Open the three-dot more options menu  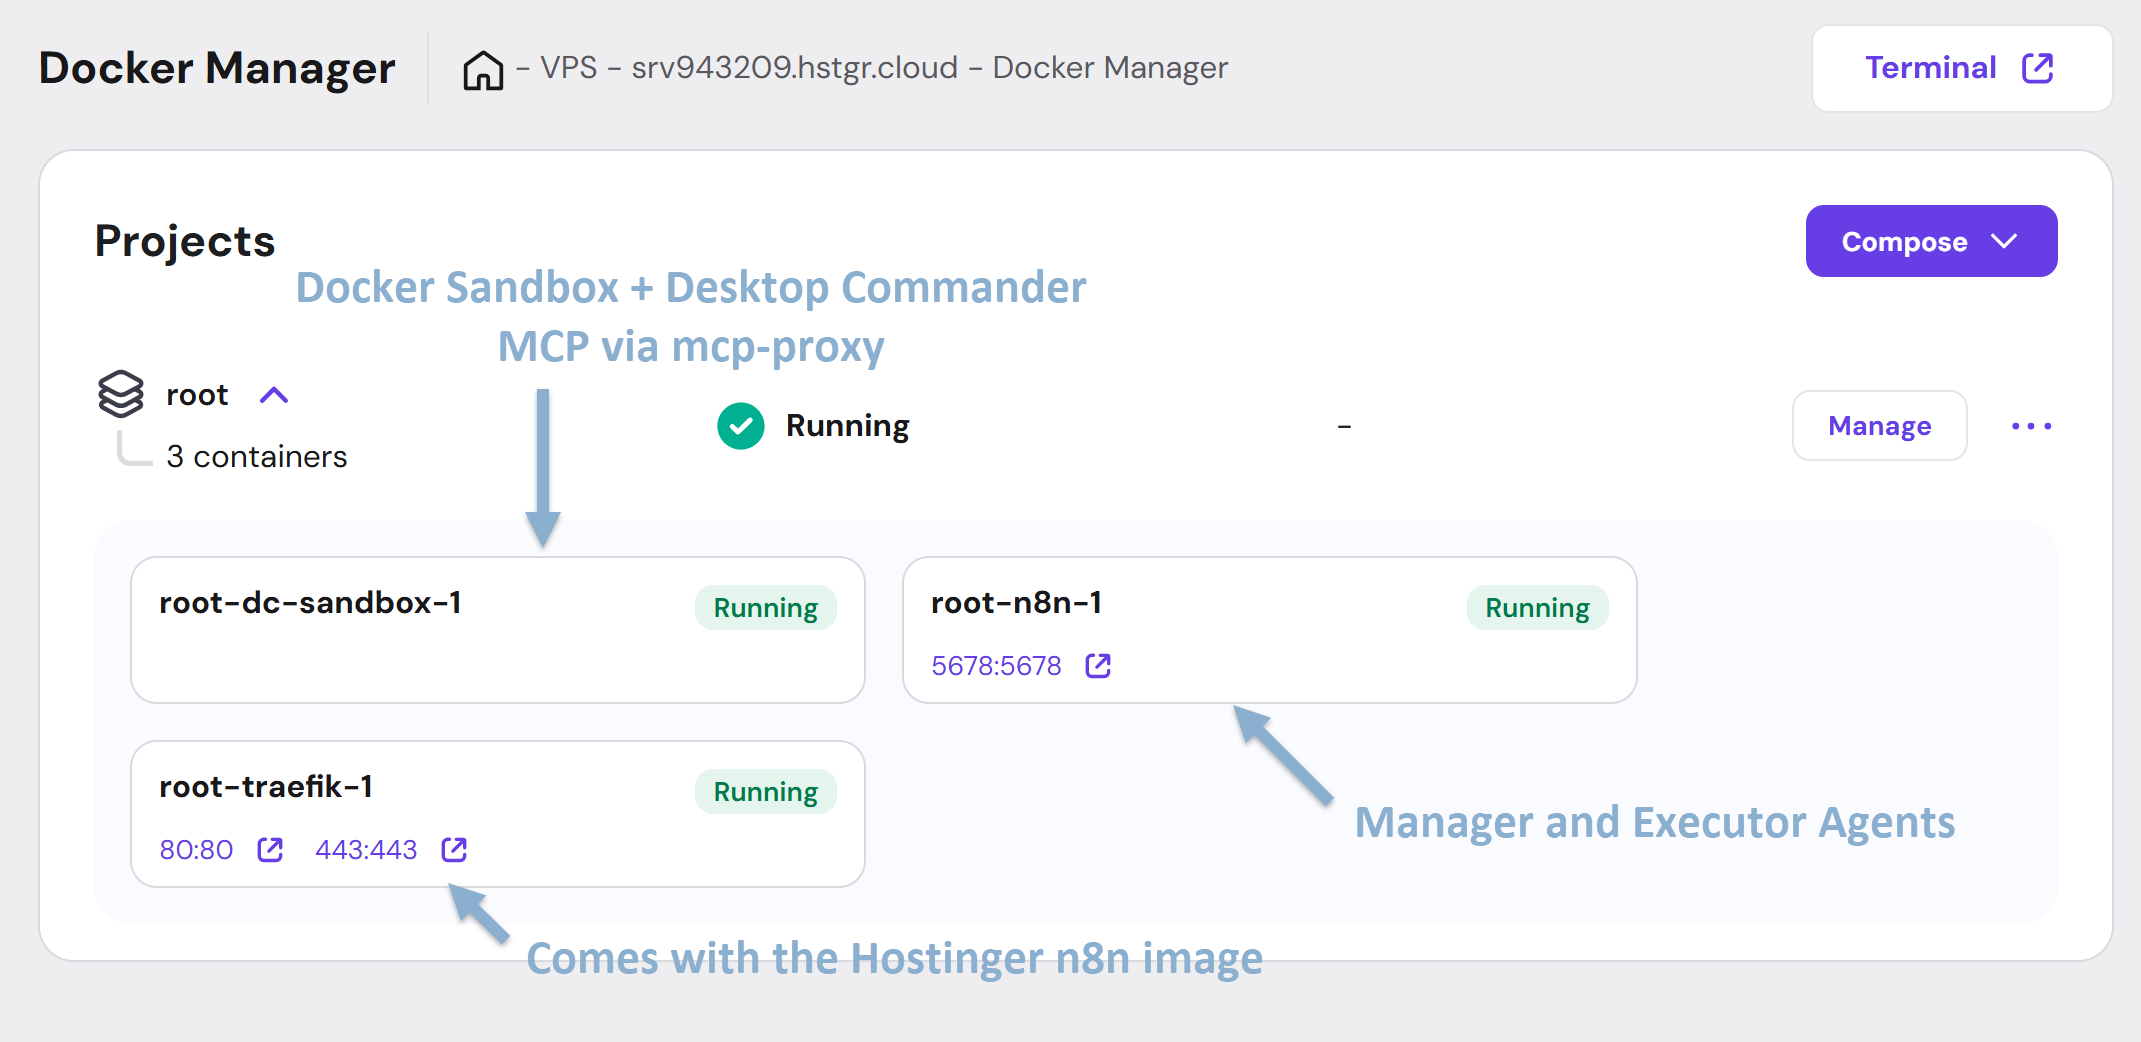point(2031,426)
